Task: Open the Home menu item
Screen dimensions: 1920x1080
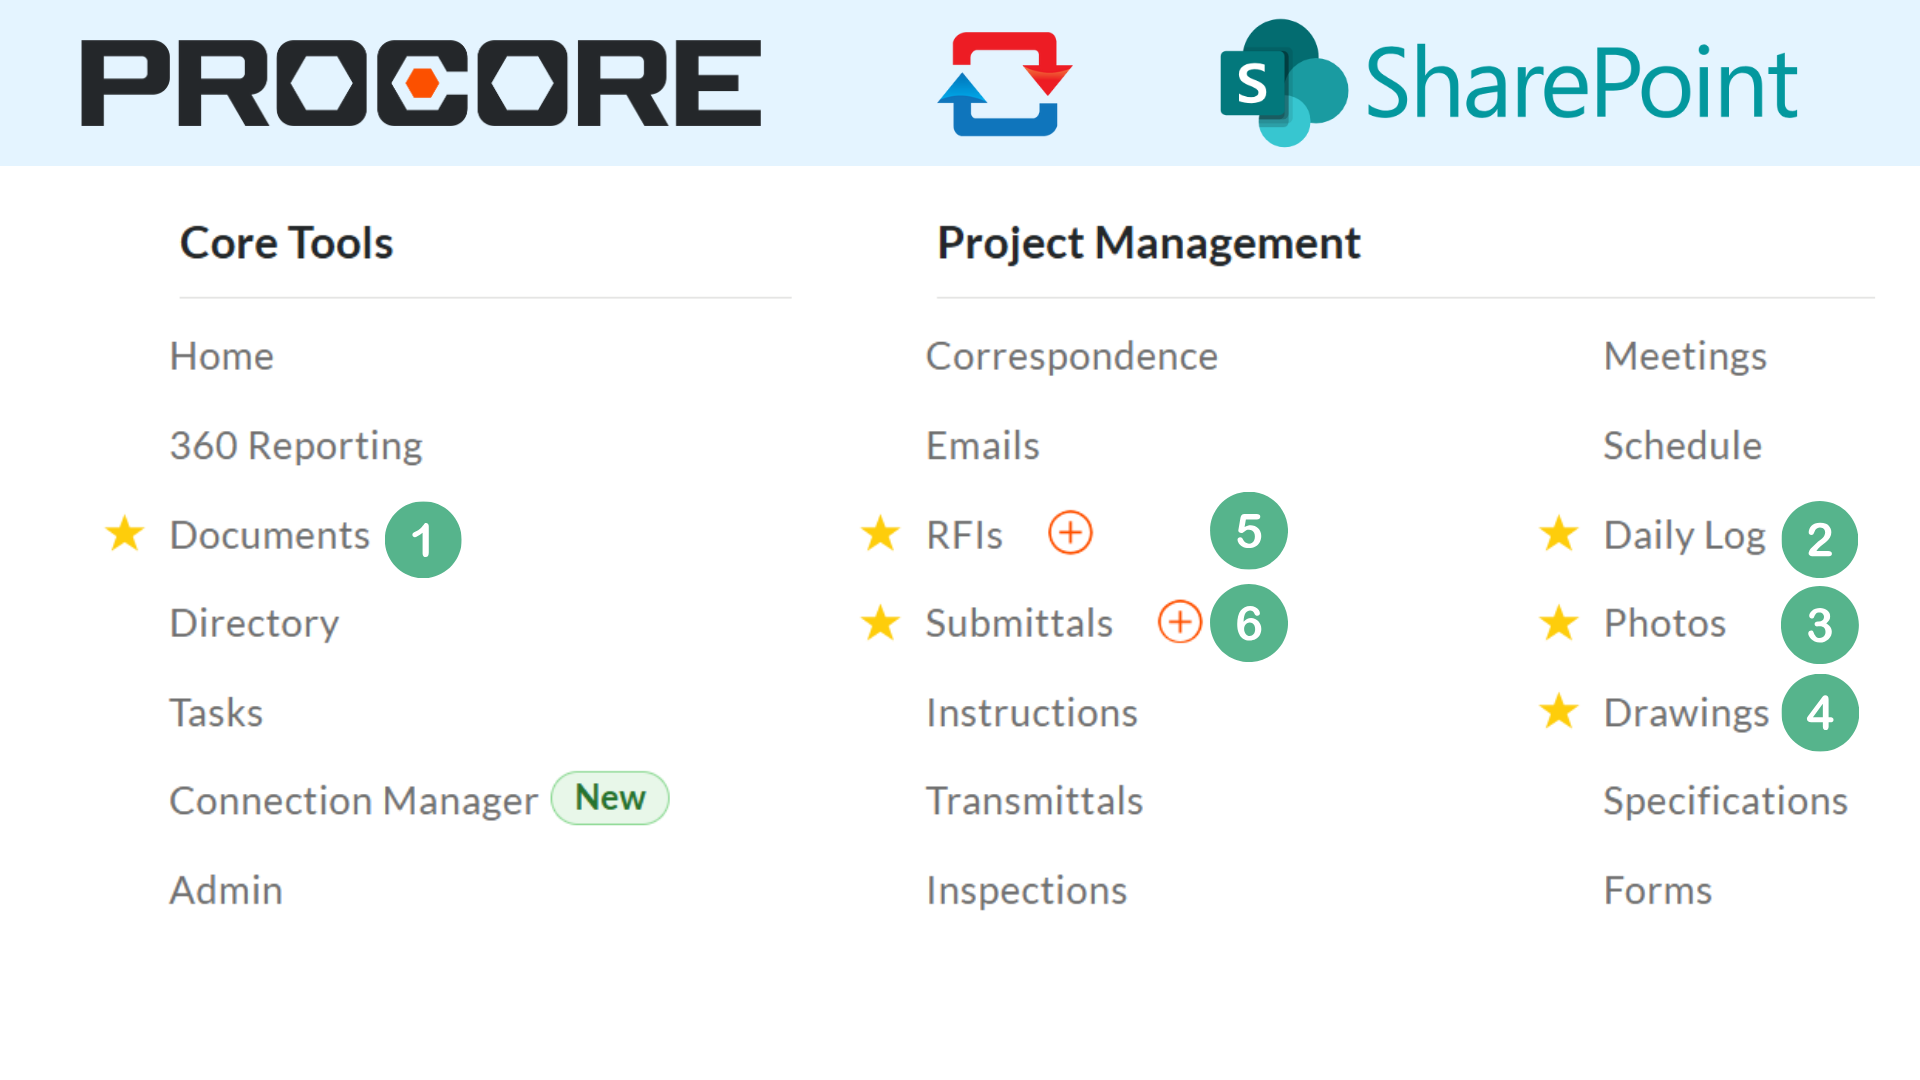Action: [221, 356]
